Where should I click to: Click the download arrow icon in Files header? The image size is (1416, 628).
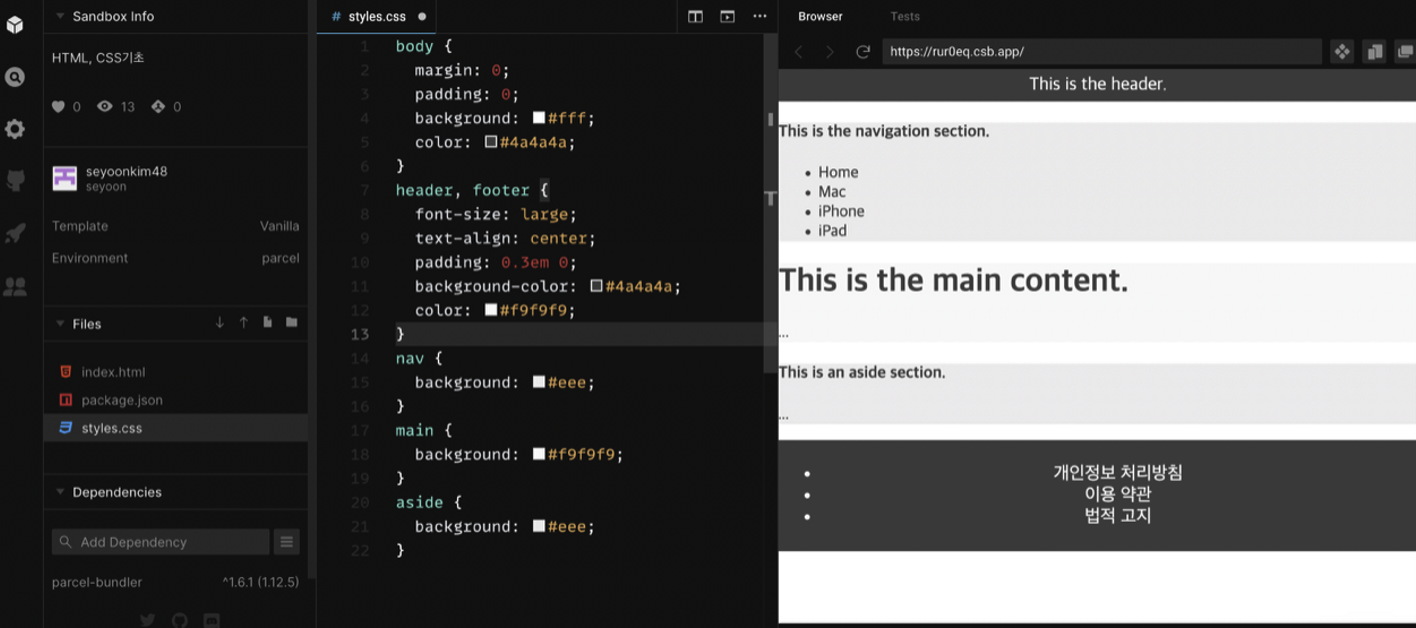220,323
